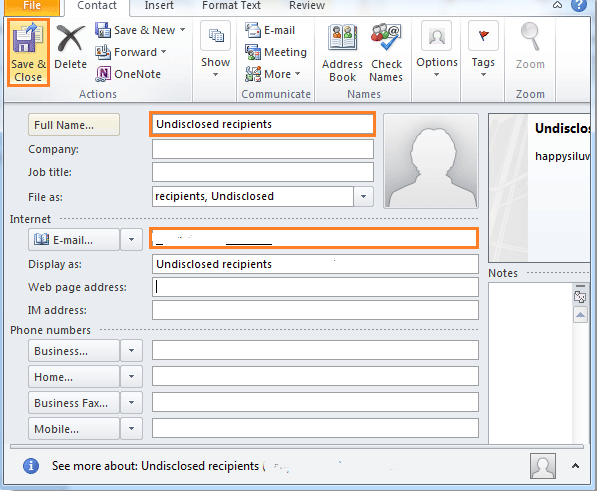Click the Job title field

[263, 172]
